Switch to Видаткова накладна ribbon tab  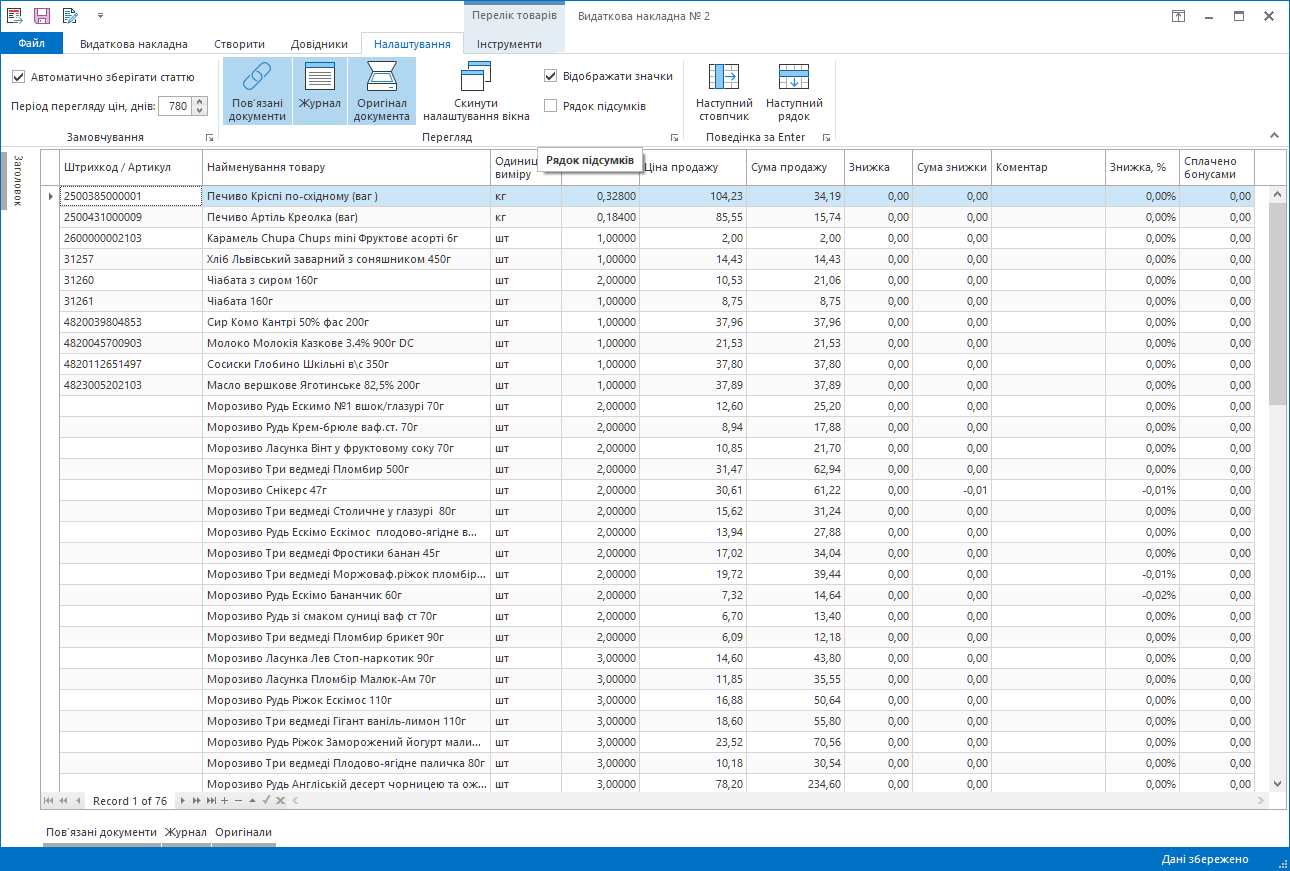click(134, 44)
